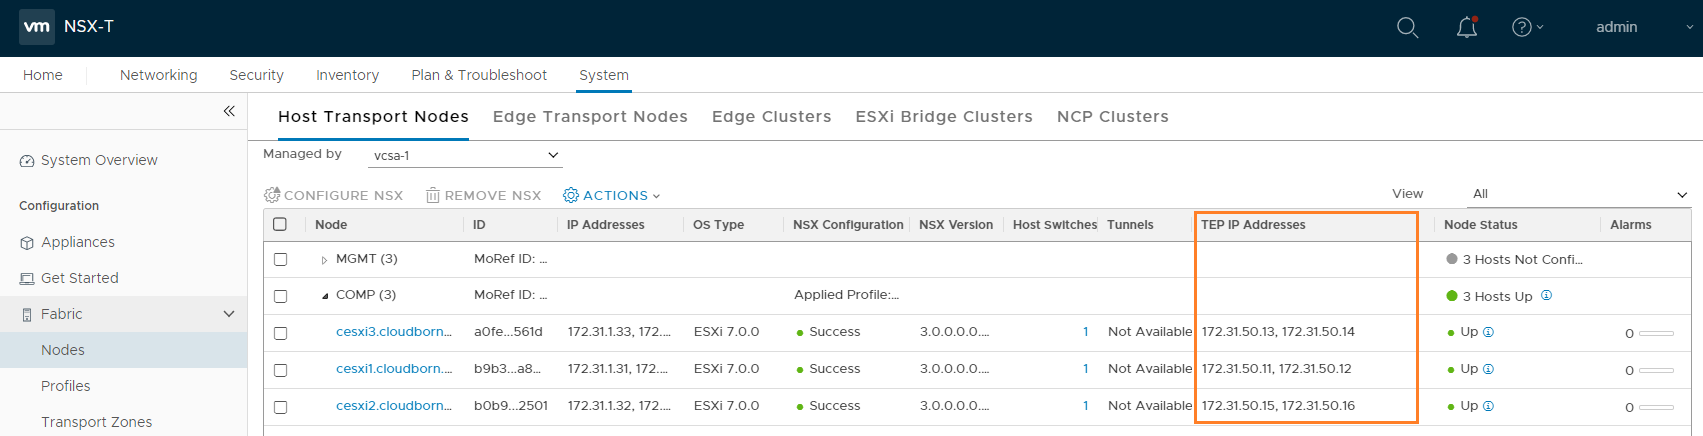Click the Remove NSX trash icon
Screen dimensions: 1703x436
(433, 195)
